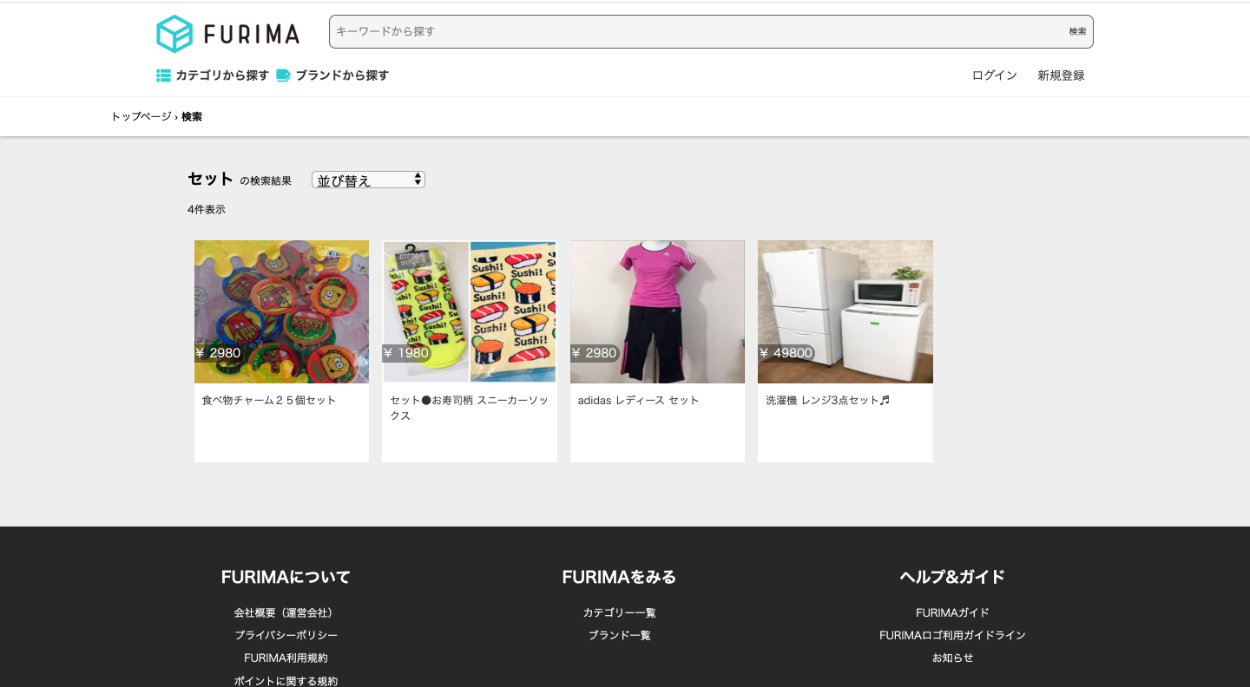This screenshot has height=687, width=1250.
Task: Open カテゴリー一覧 footer link
Action: tap(619, 613)
